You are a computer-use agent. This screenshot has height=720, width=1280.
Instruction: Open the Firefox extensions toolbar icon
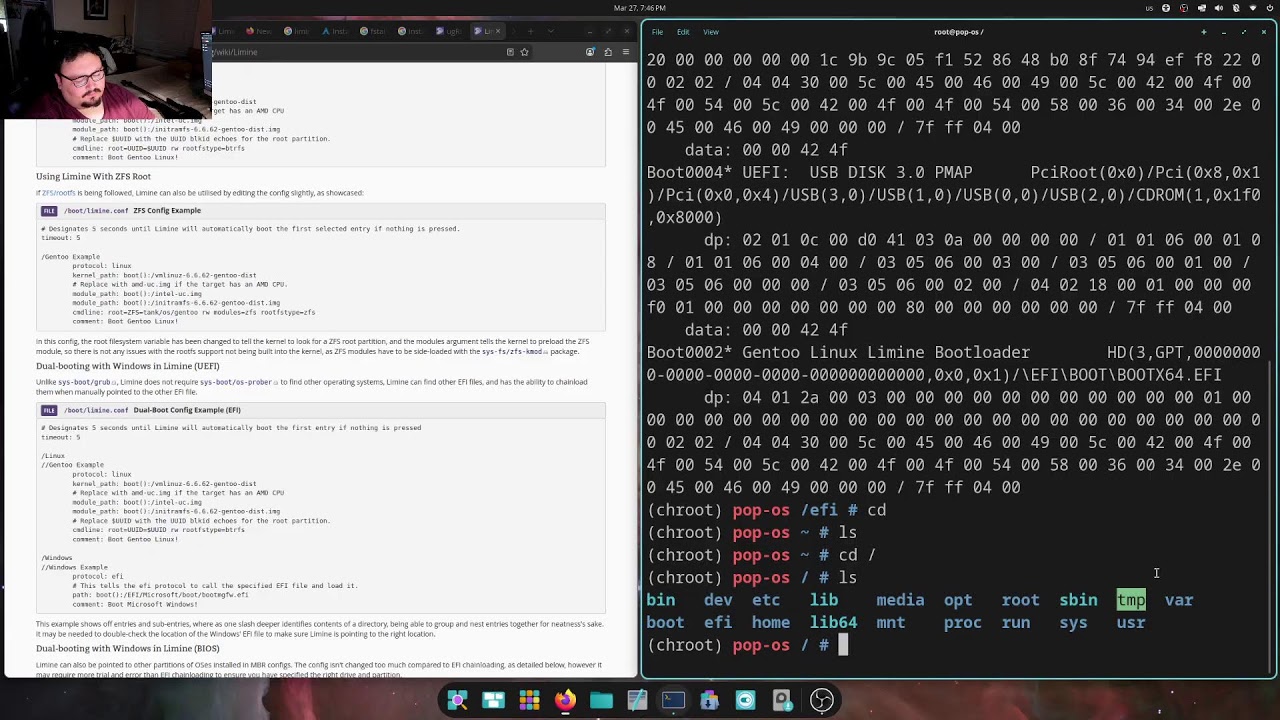tap(608, 52)
